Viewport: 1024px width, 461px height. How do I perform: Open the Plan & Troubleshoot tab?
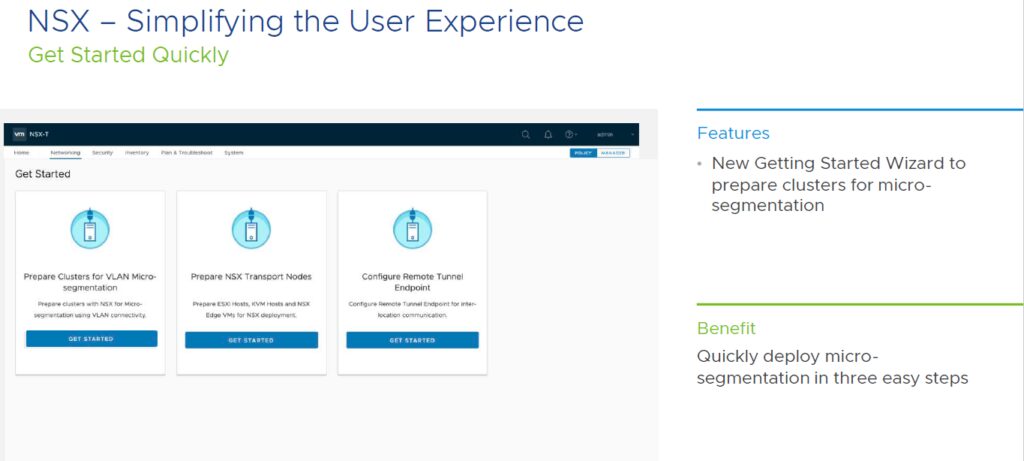pyautogui.click(x=187, y=153)
